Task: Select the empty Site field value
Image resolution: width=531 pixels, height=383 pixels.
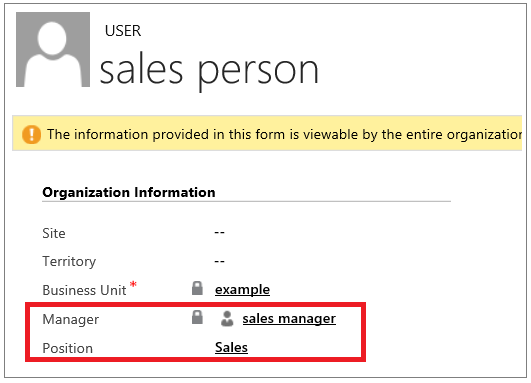Action: [x=219, y=233]
